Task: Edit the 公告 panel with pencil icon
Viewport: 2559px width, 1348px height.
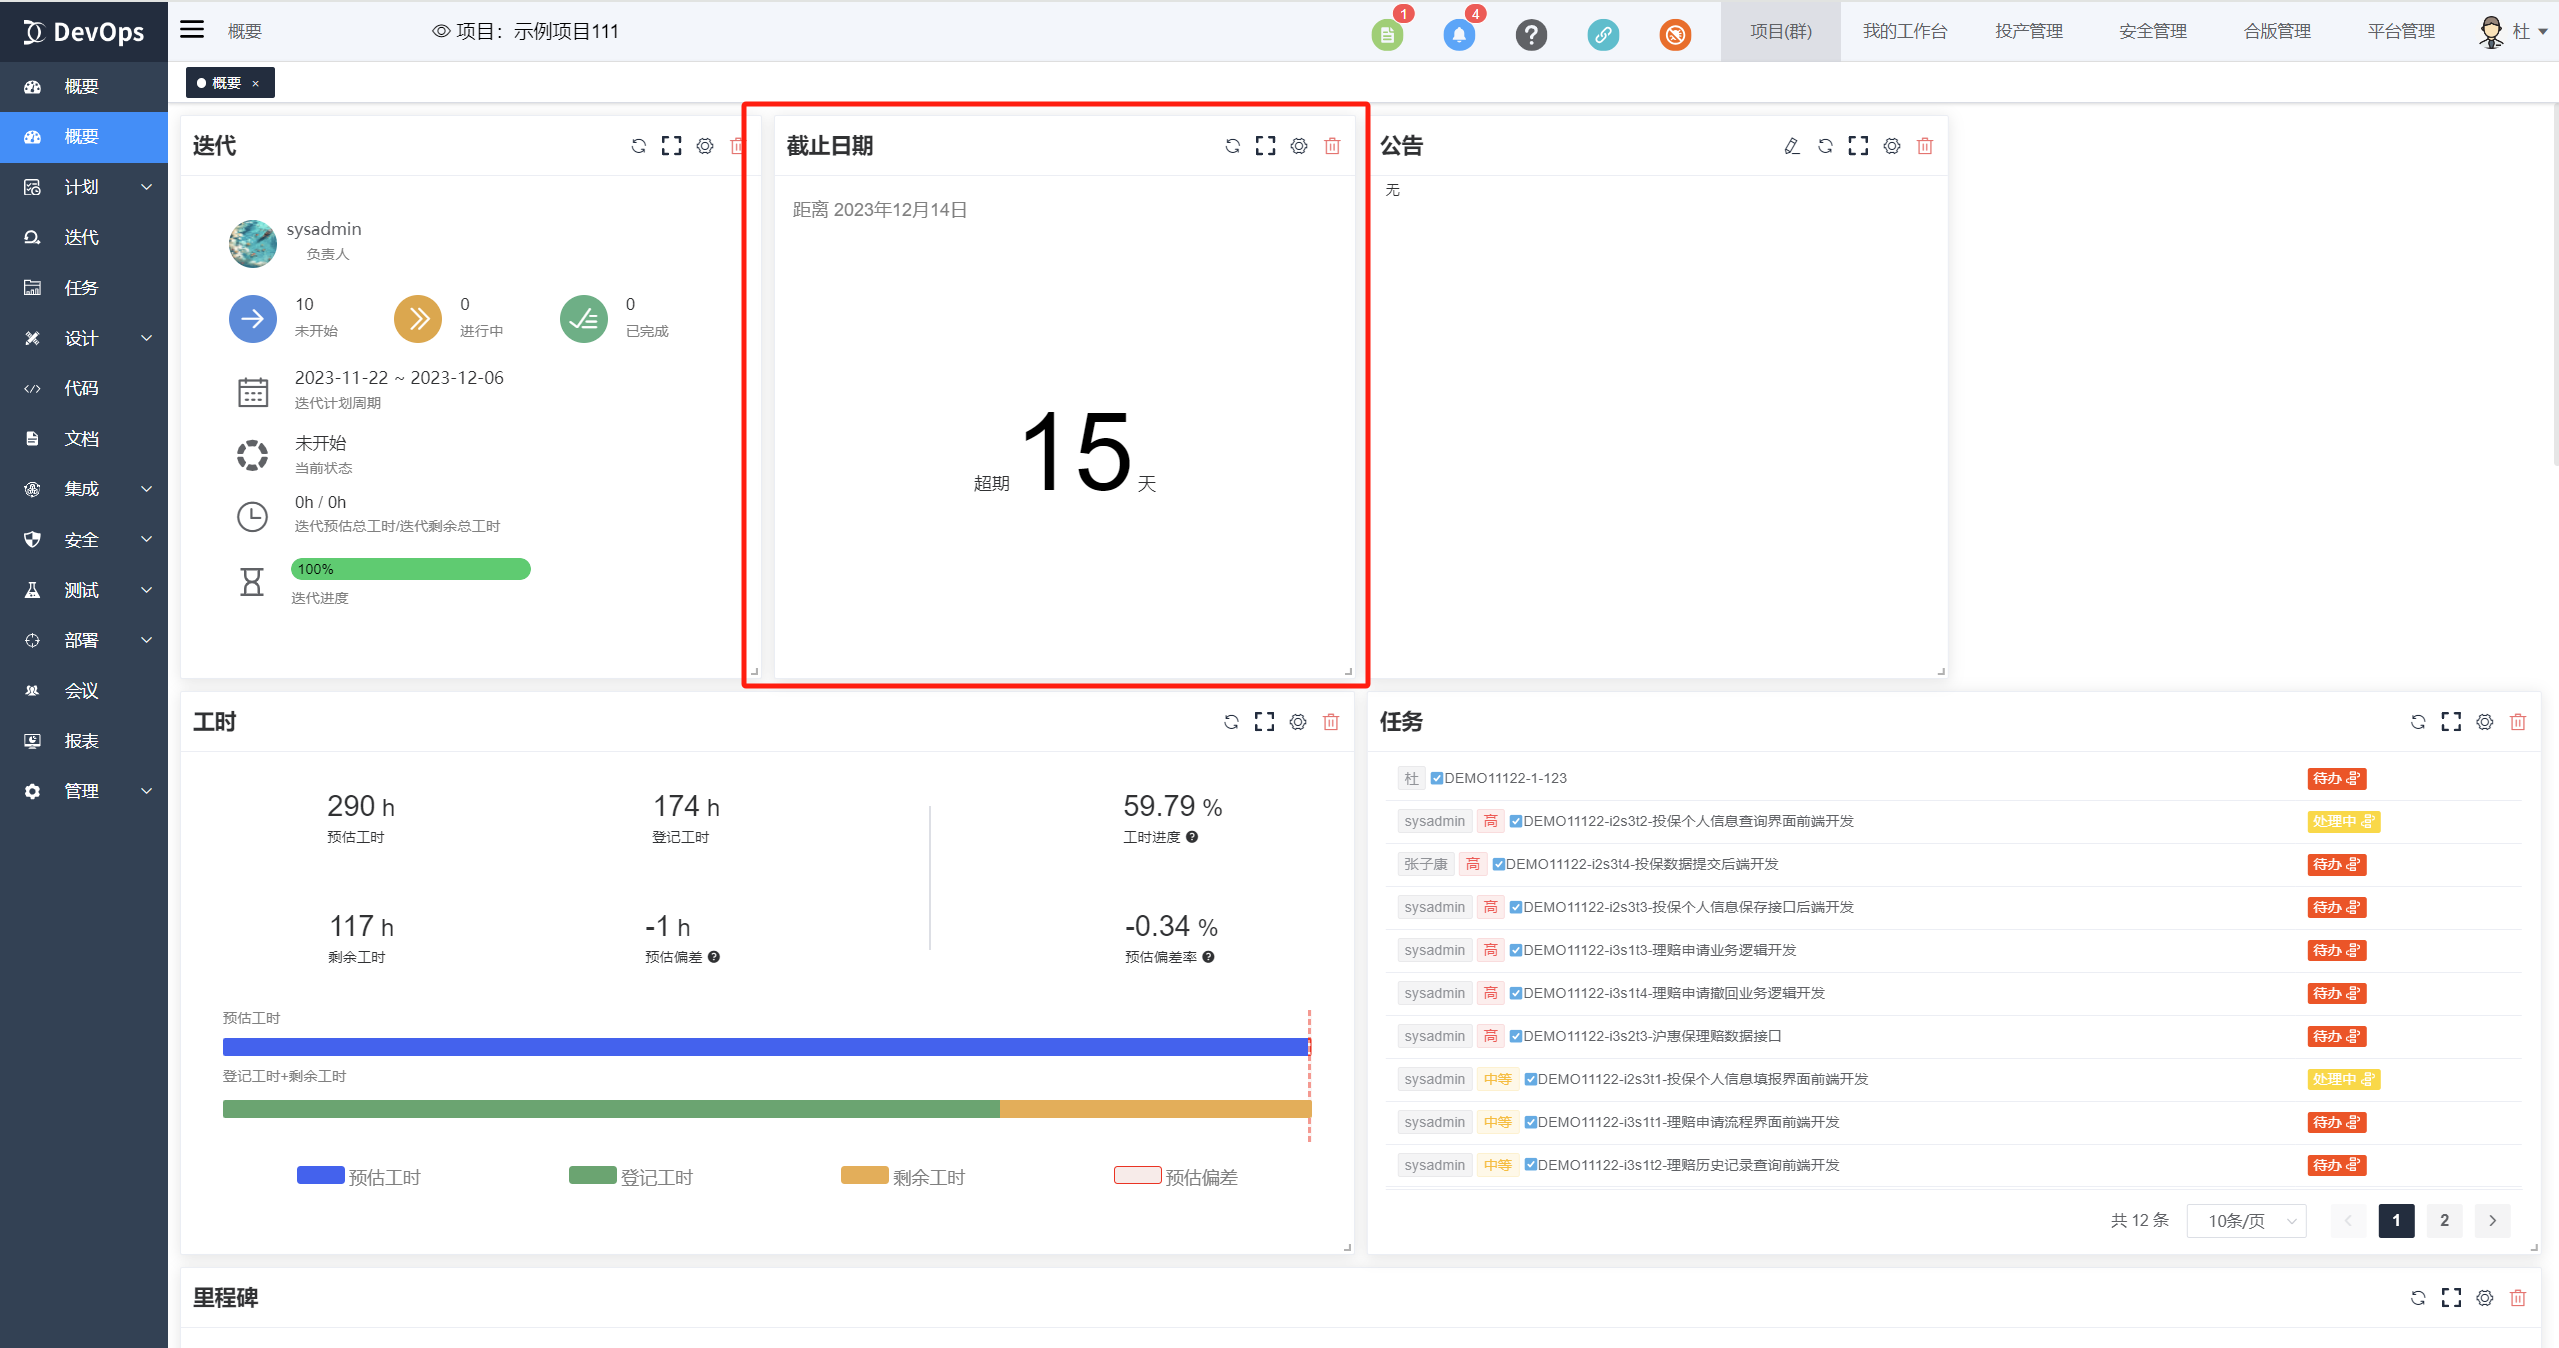Action: (x=1792, y=146)
